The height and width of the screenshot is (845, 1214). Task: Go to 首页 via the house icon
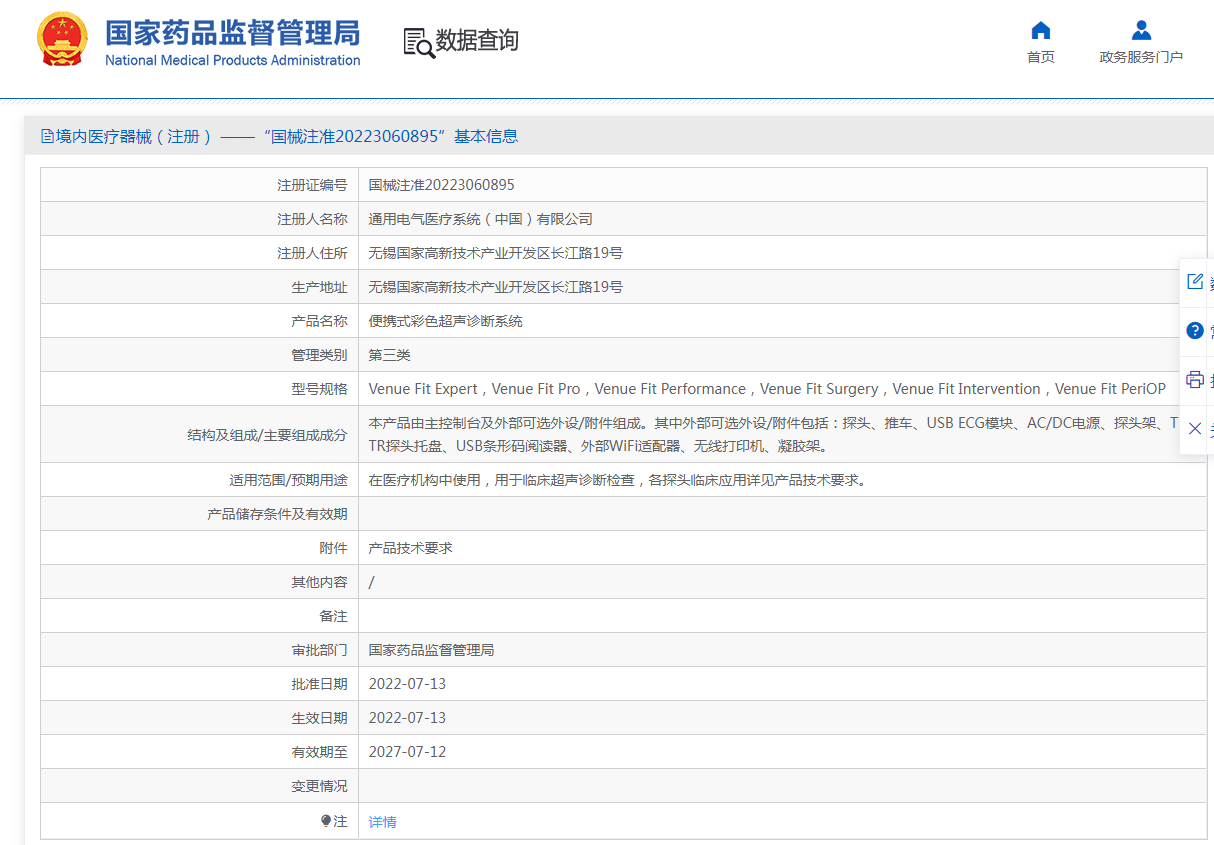(x=1041, y=29)
